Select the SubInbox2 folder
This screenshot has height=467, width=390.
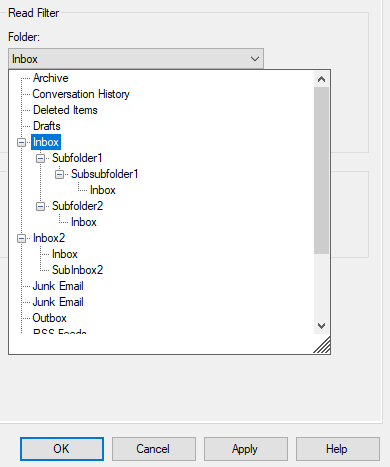77,270
